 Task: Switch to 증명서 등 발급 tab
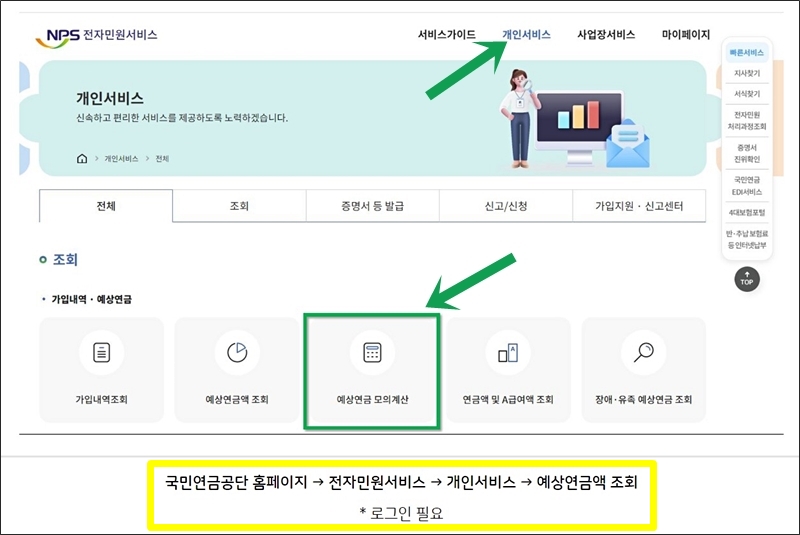[372, 206]
